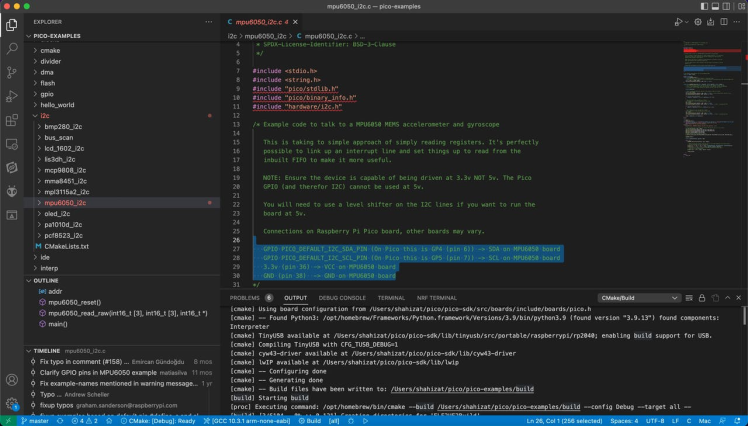This screenshot has height=426, width=748.
Task: Open the Search view in activity bar
Action: pos(12,47)
